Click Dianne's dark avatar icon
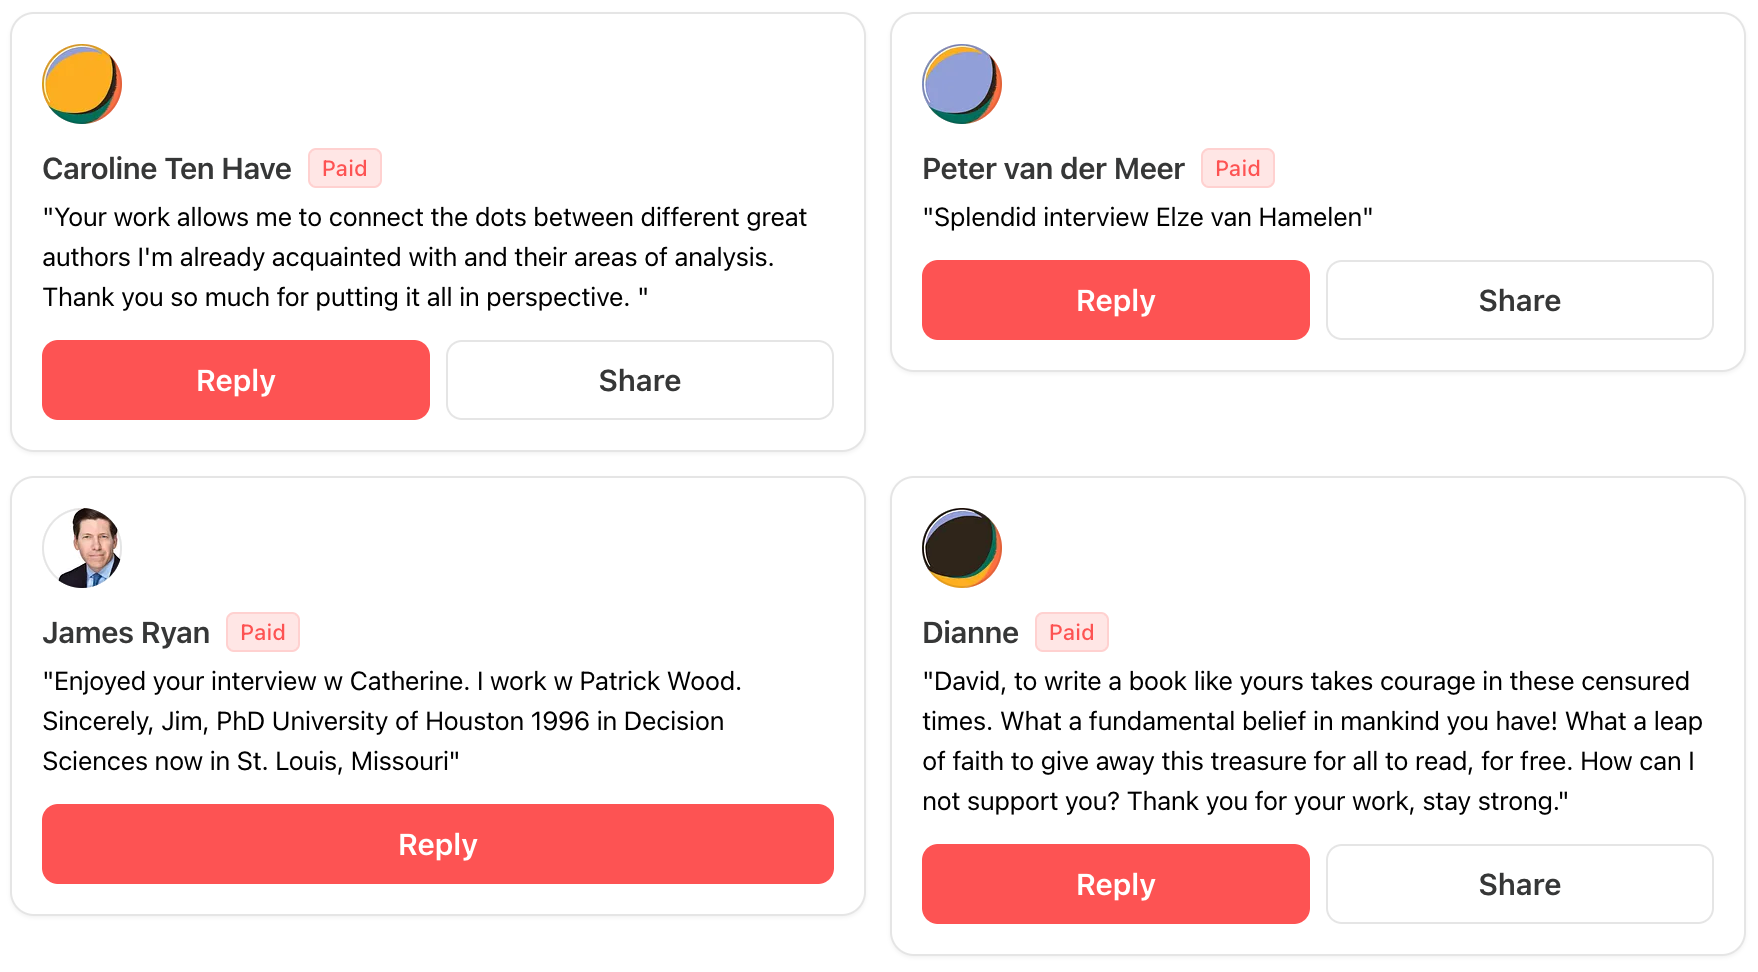 pos(961,548)
